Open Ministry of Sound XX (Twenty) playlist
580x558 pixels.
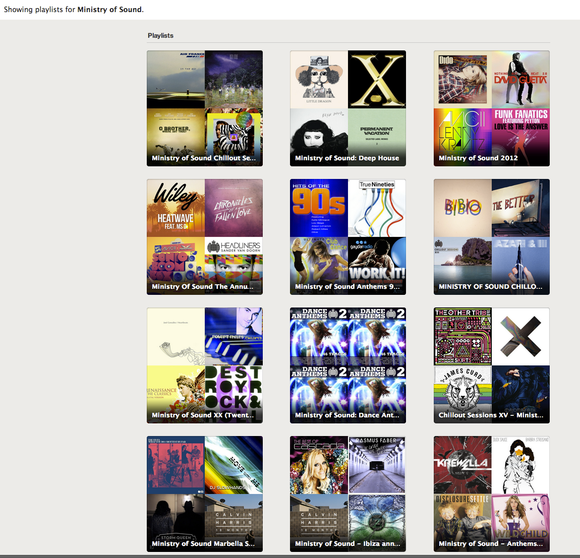tap(205, 365)
